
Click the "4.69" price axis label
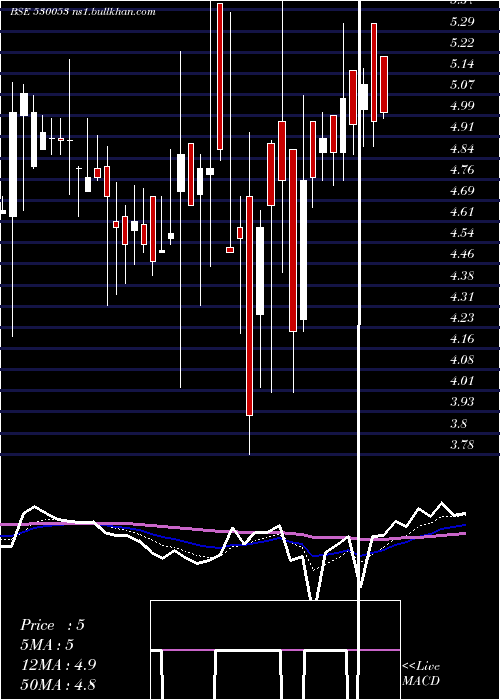pyautogui.click(x=462, y=191)
